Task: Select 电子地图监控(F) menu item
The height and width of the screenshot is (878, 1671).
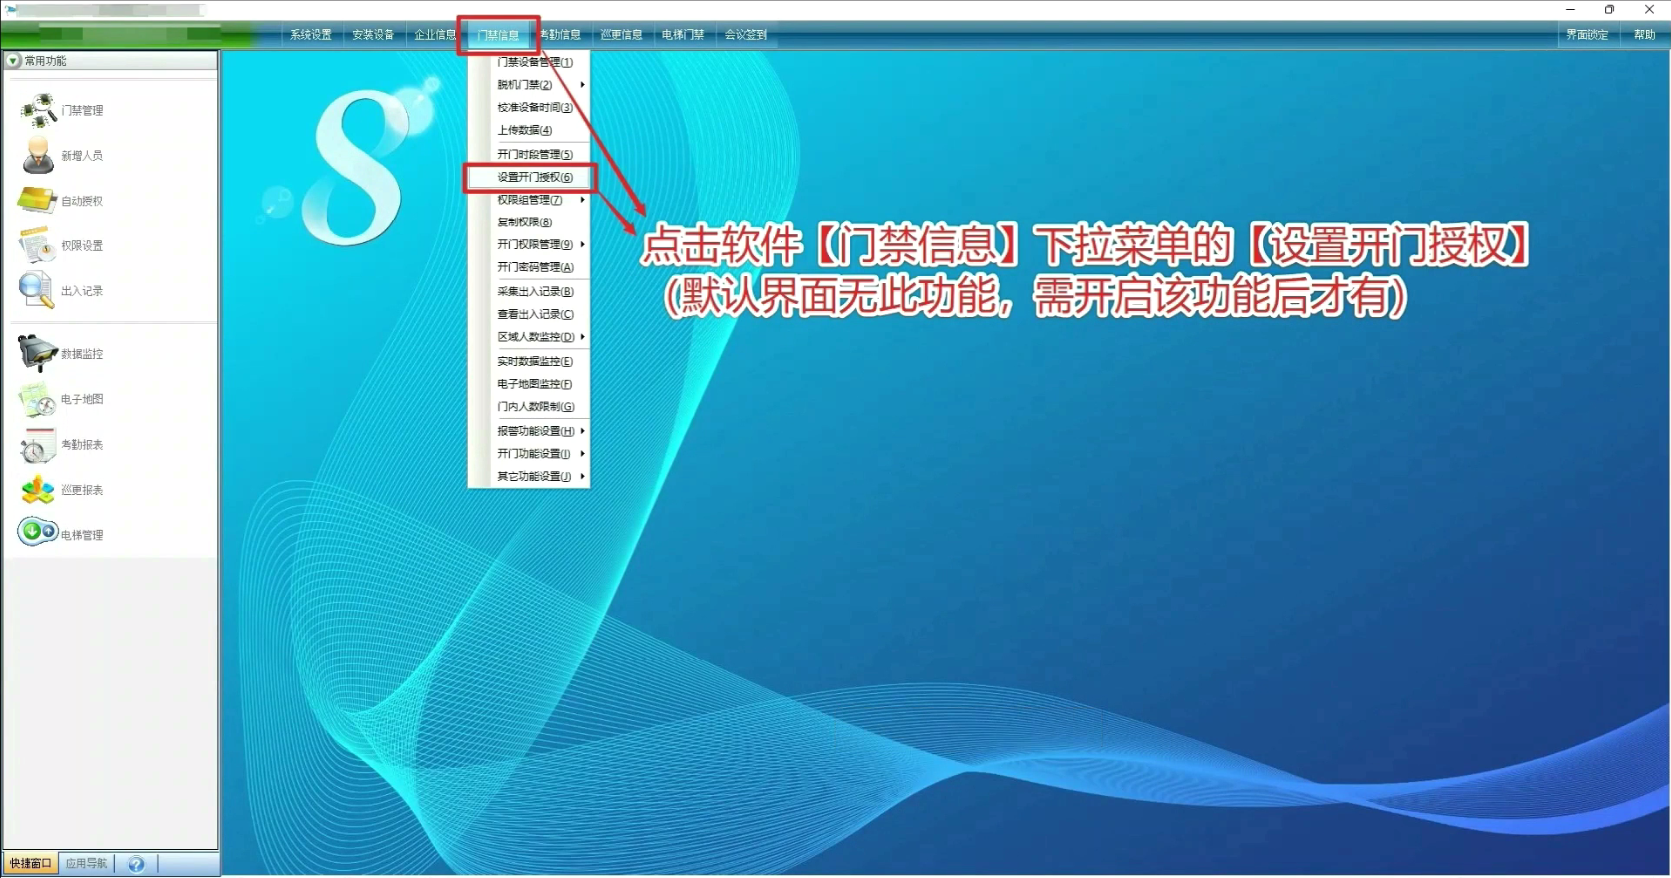Action: coord(529,384)
